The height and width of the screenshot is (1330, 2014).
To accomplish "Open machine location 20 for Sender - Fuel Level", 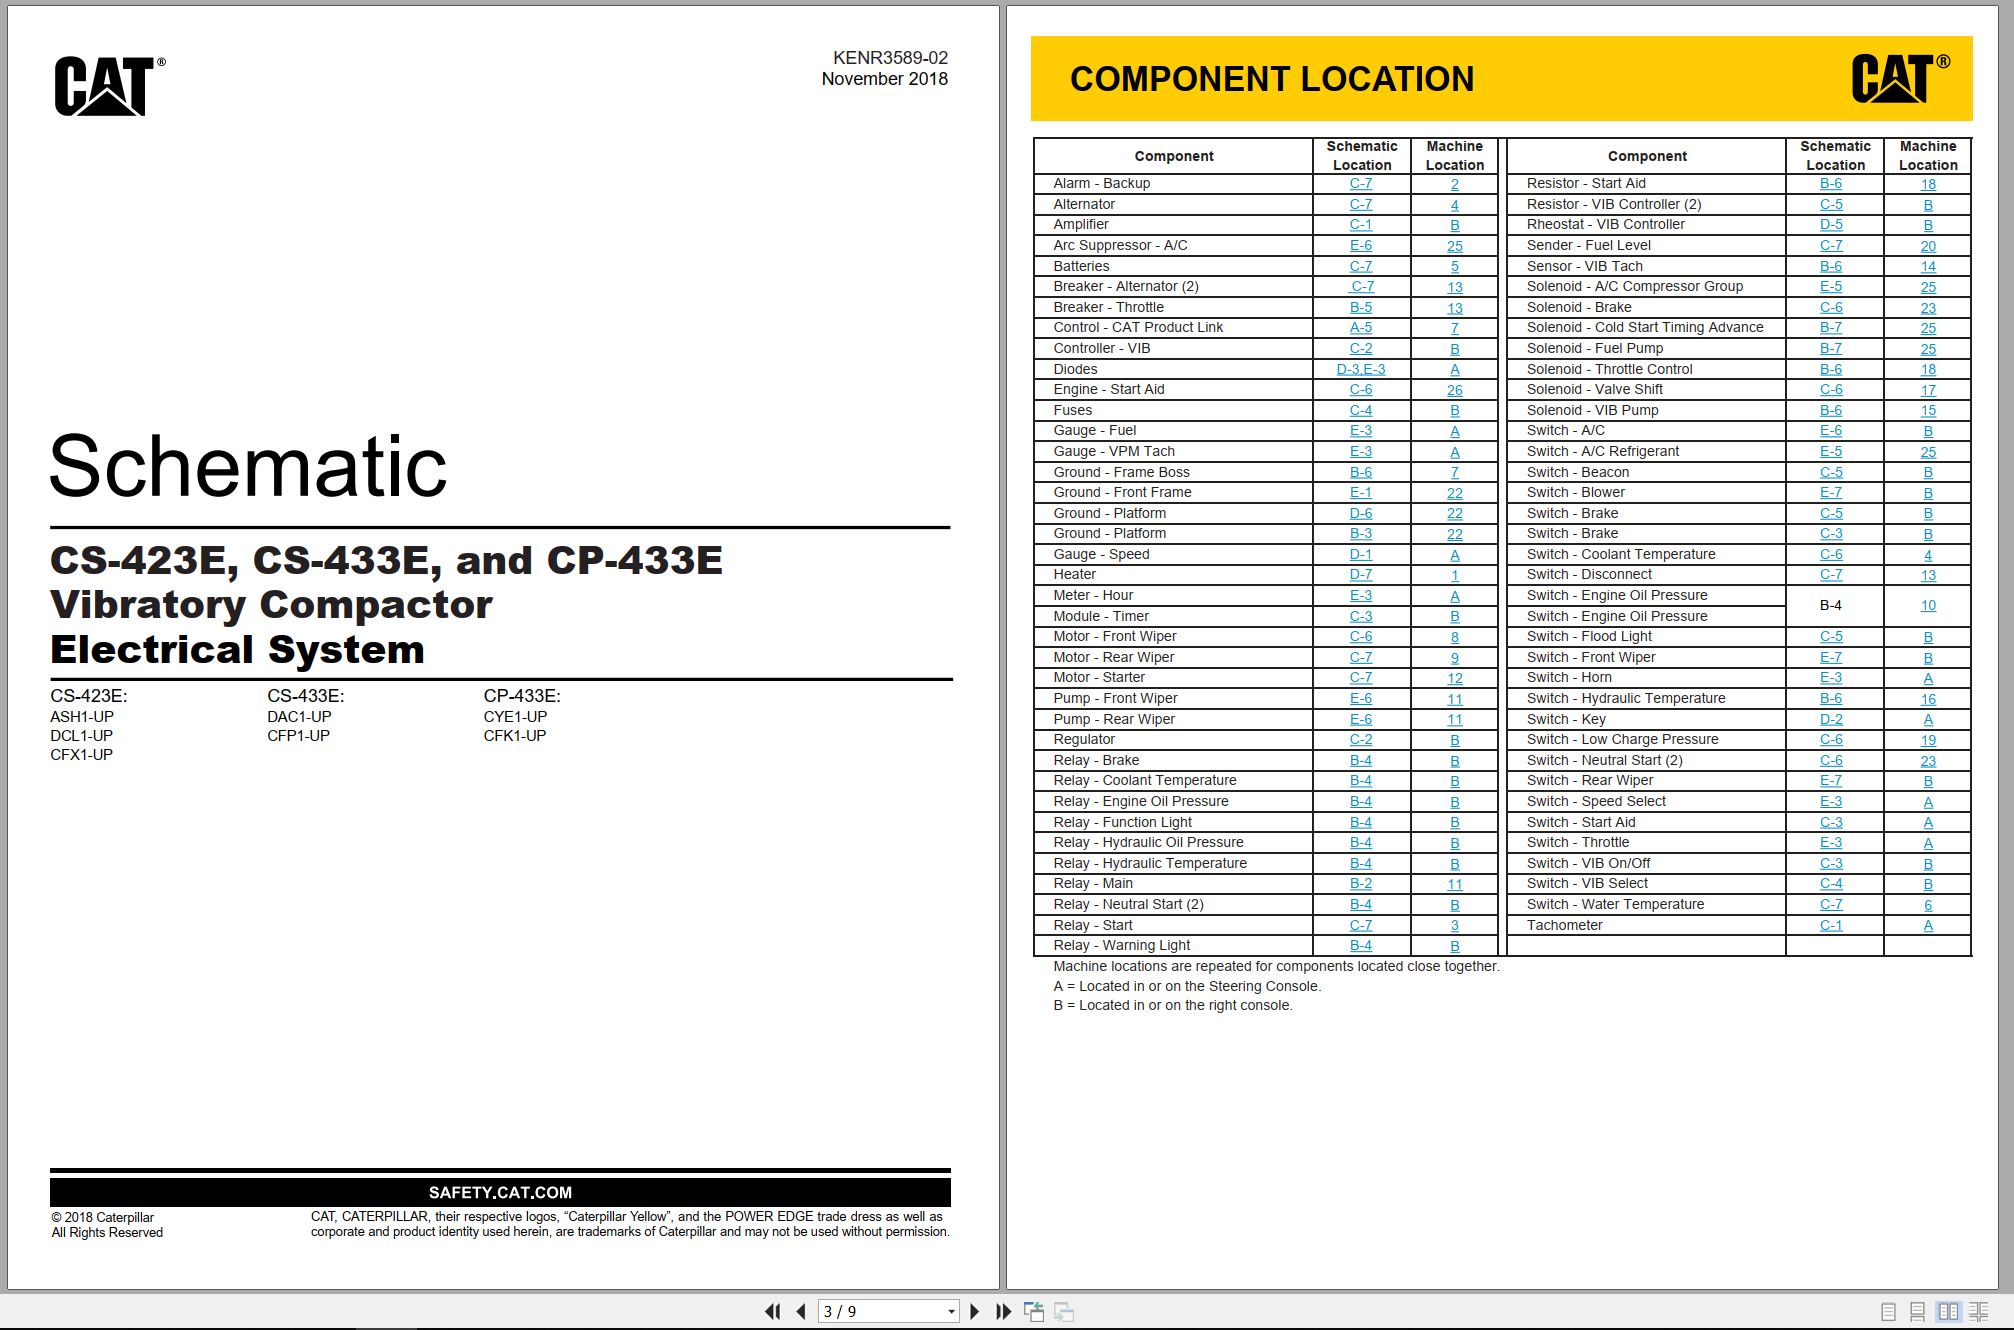I will click(x=1927, y=246).
